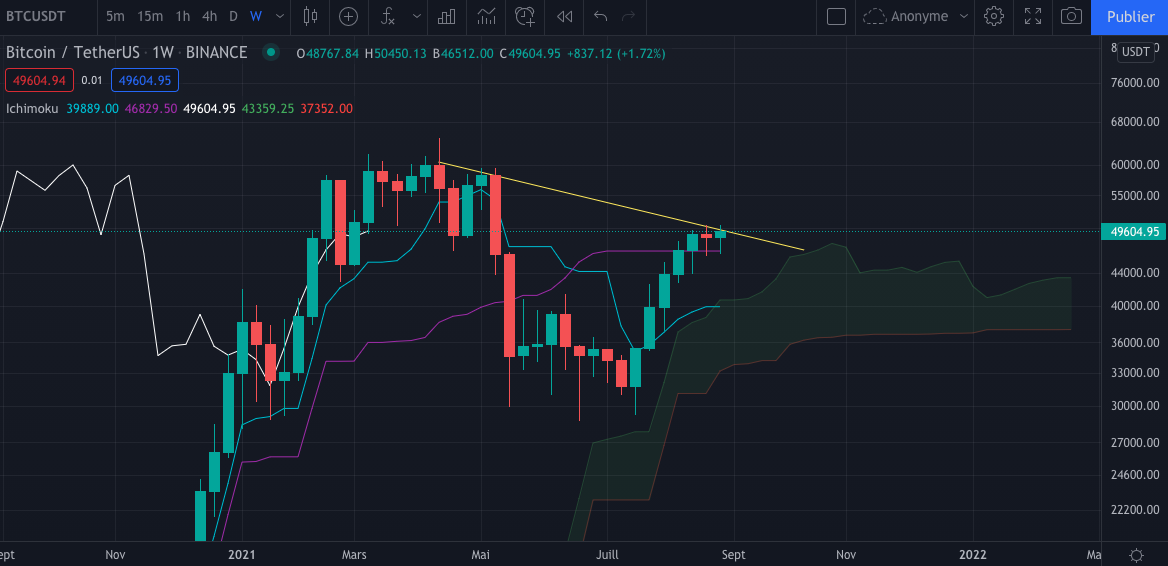Take a chart snapshot with the camera icon

coord(1071,16)
